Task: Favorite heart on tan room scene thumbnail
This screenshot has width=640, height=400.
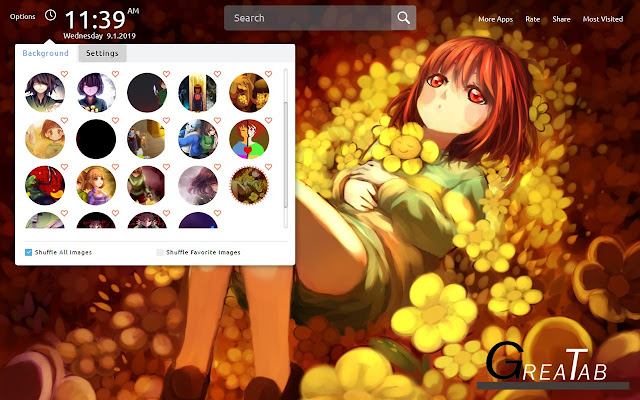Action: pos(167,120)
